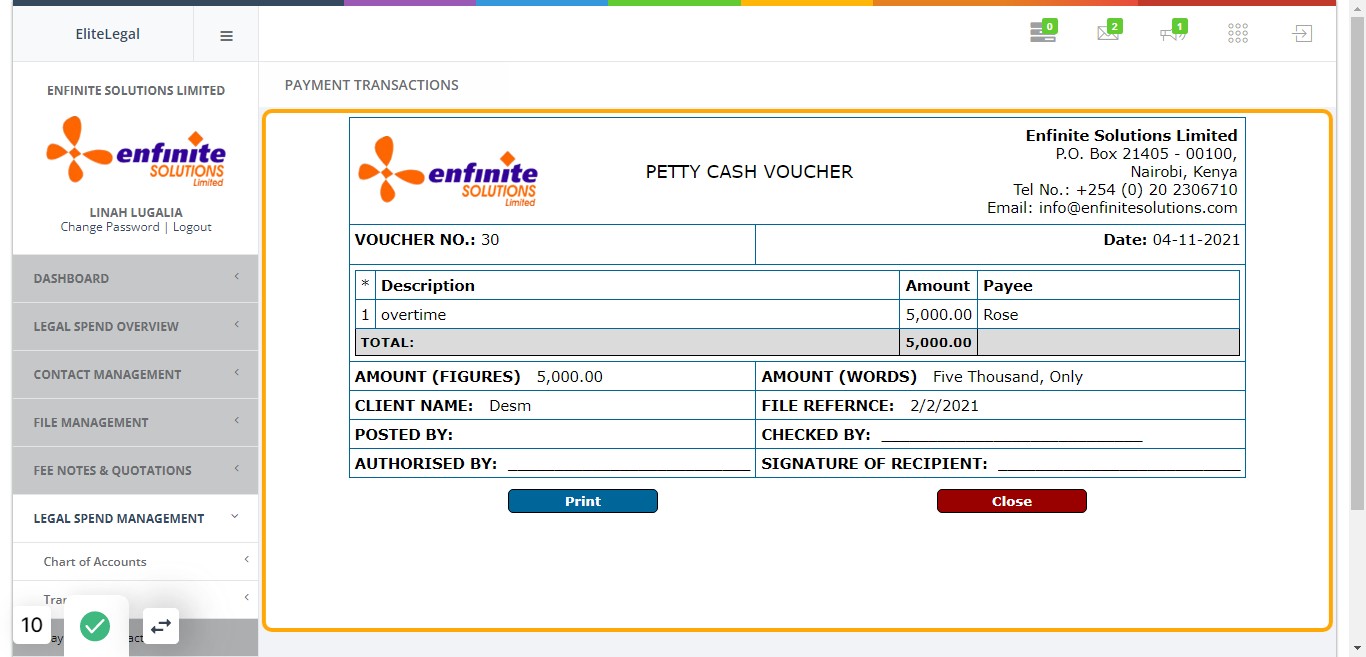This screenshot has height=657, width=1366.
Task: Click the Tel No. +254 (0) 20 2306710
Action: [x=1125, y=190]
